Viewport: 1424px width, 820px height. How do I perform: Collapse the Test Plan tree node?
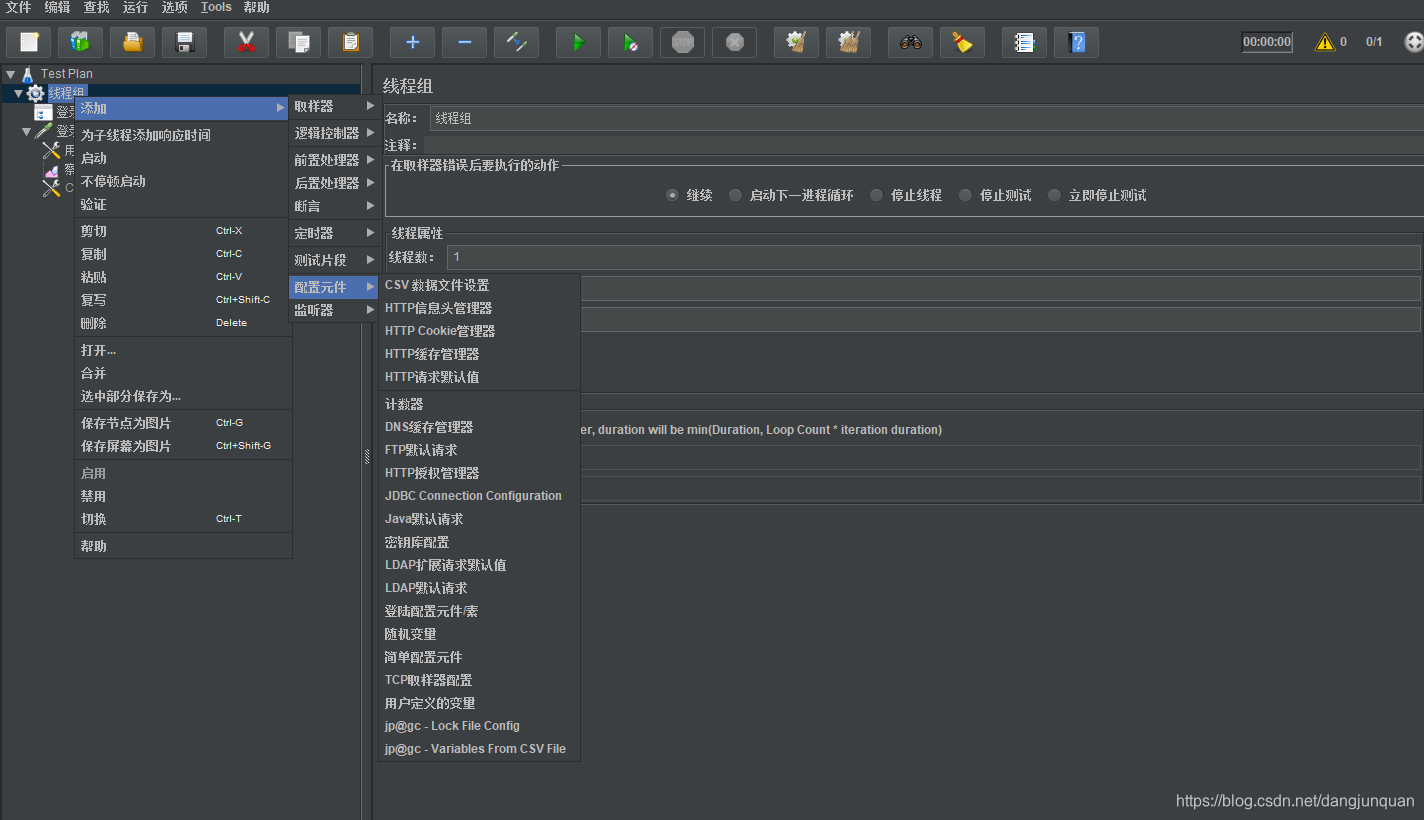coord(10,74)
